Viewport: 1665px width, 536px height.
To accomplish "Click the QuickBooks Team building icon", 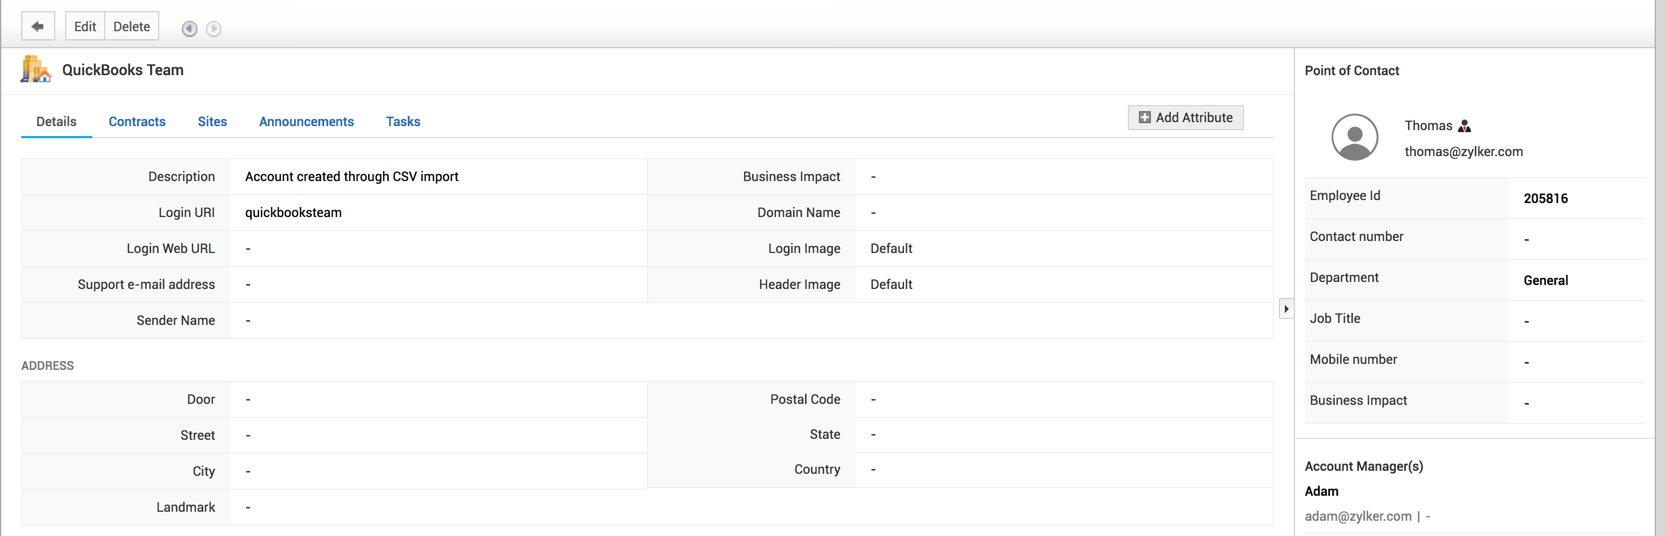I will [x=36, y=70].
